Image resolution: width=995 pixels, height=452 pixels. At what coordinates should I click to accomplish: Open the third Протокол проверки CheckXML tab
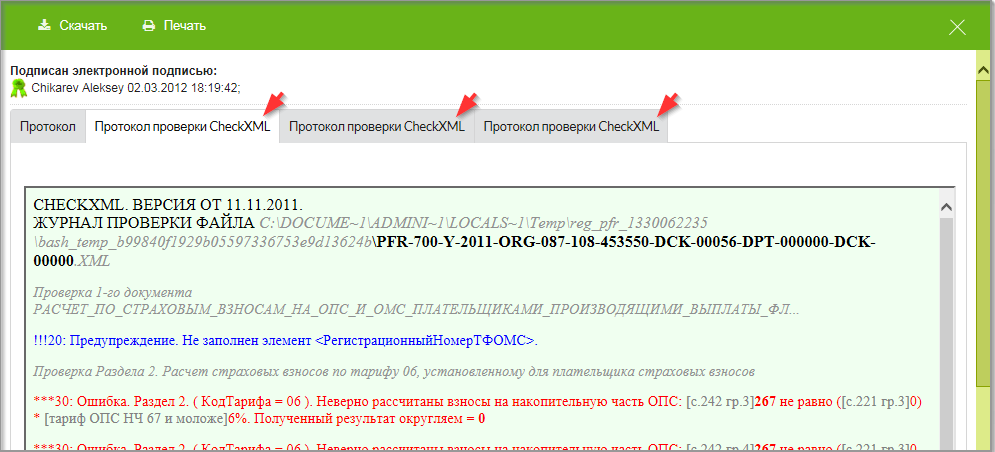[x=572, y=127]
